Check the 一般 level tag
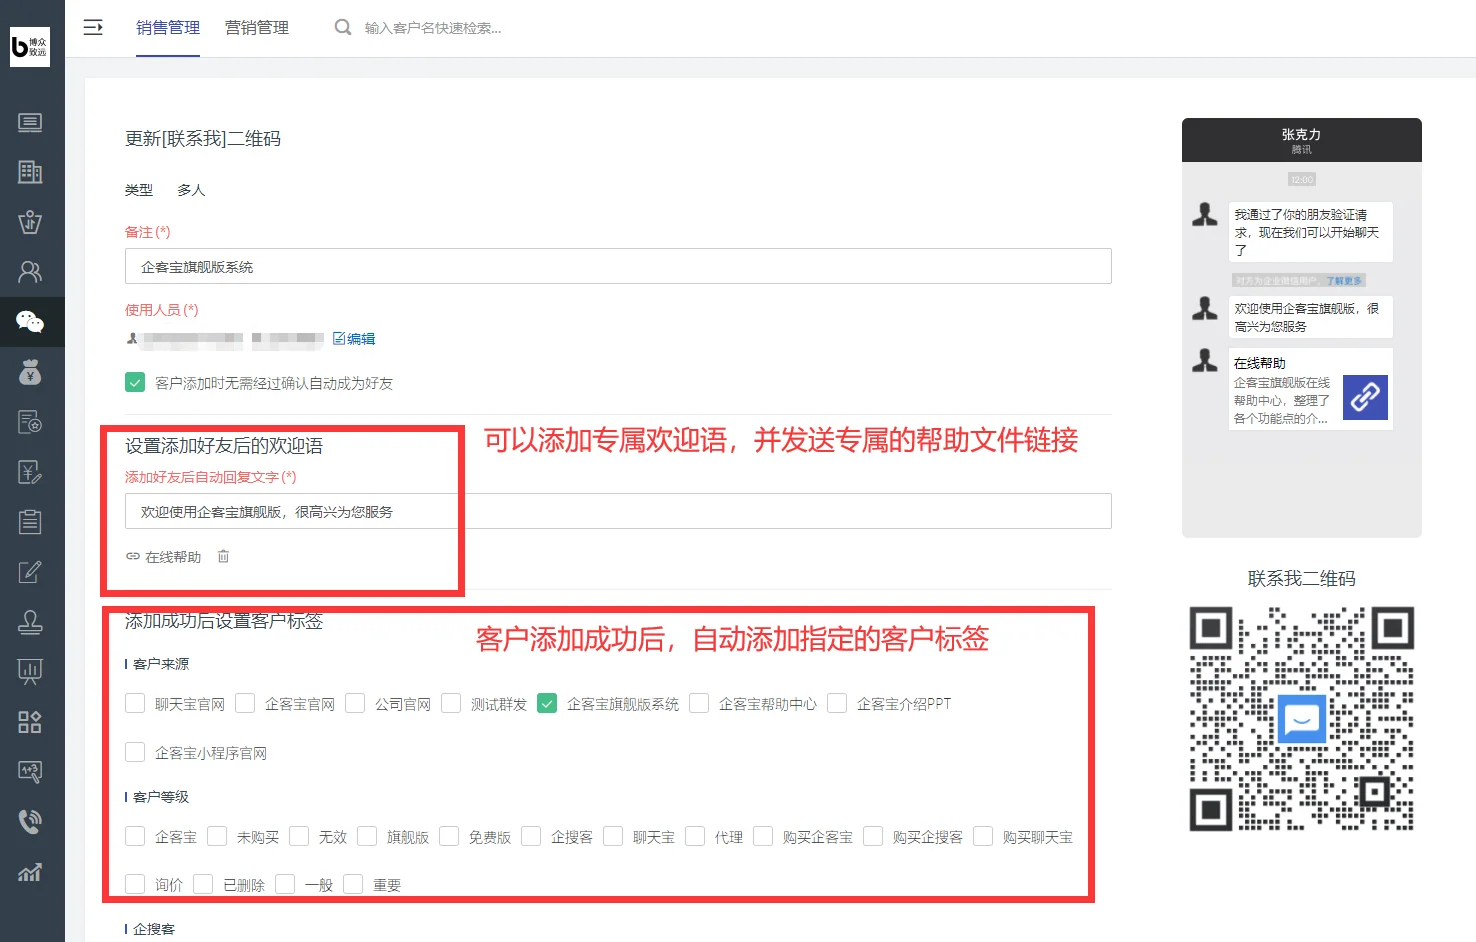 point(285,884)
